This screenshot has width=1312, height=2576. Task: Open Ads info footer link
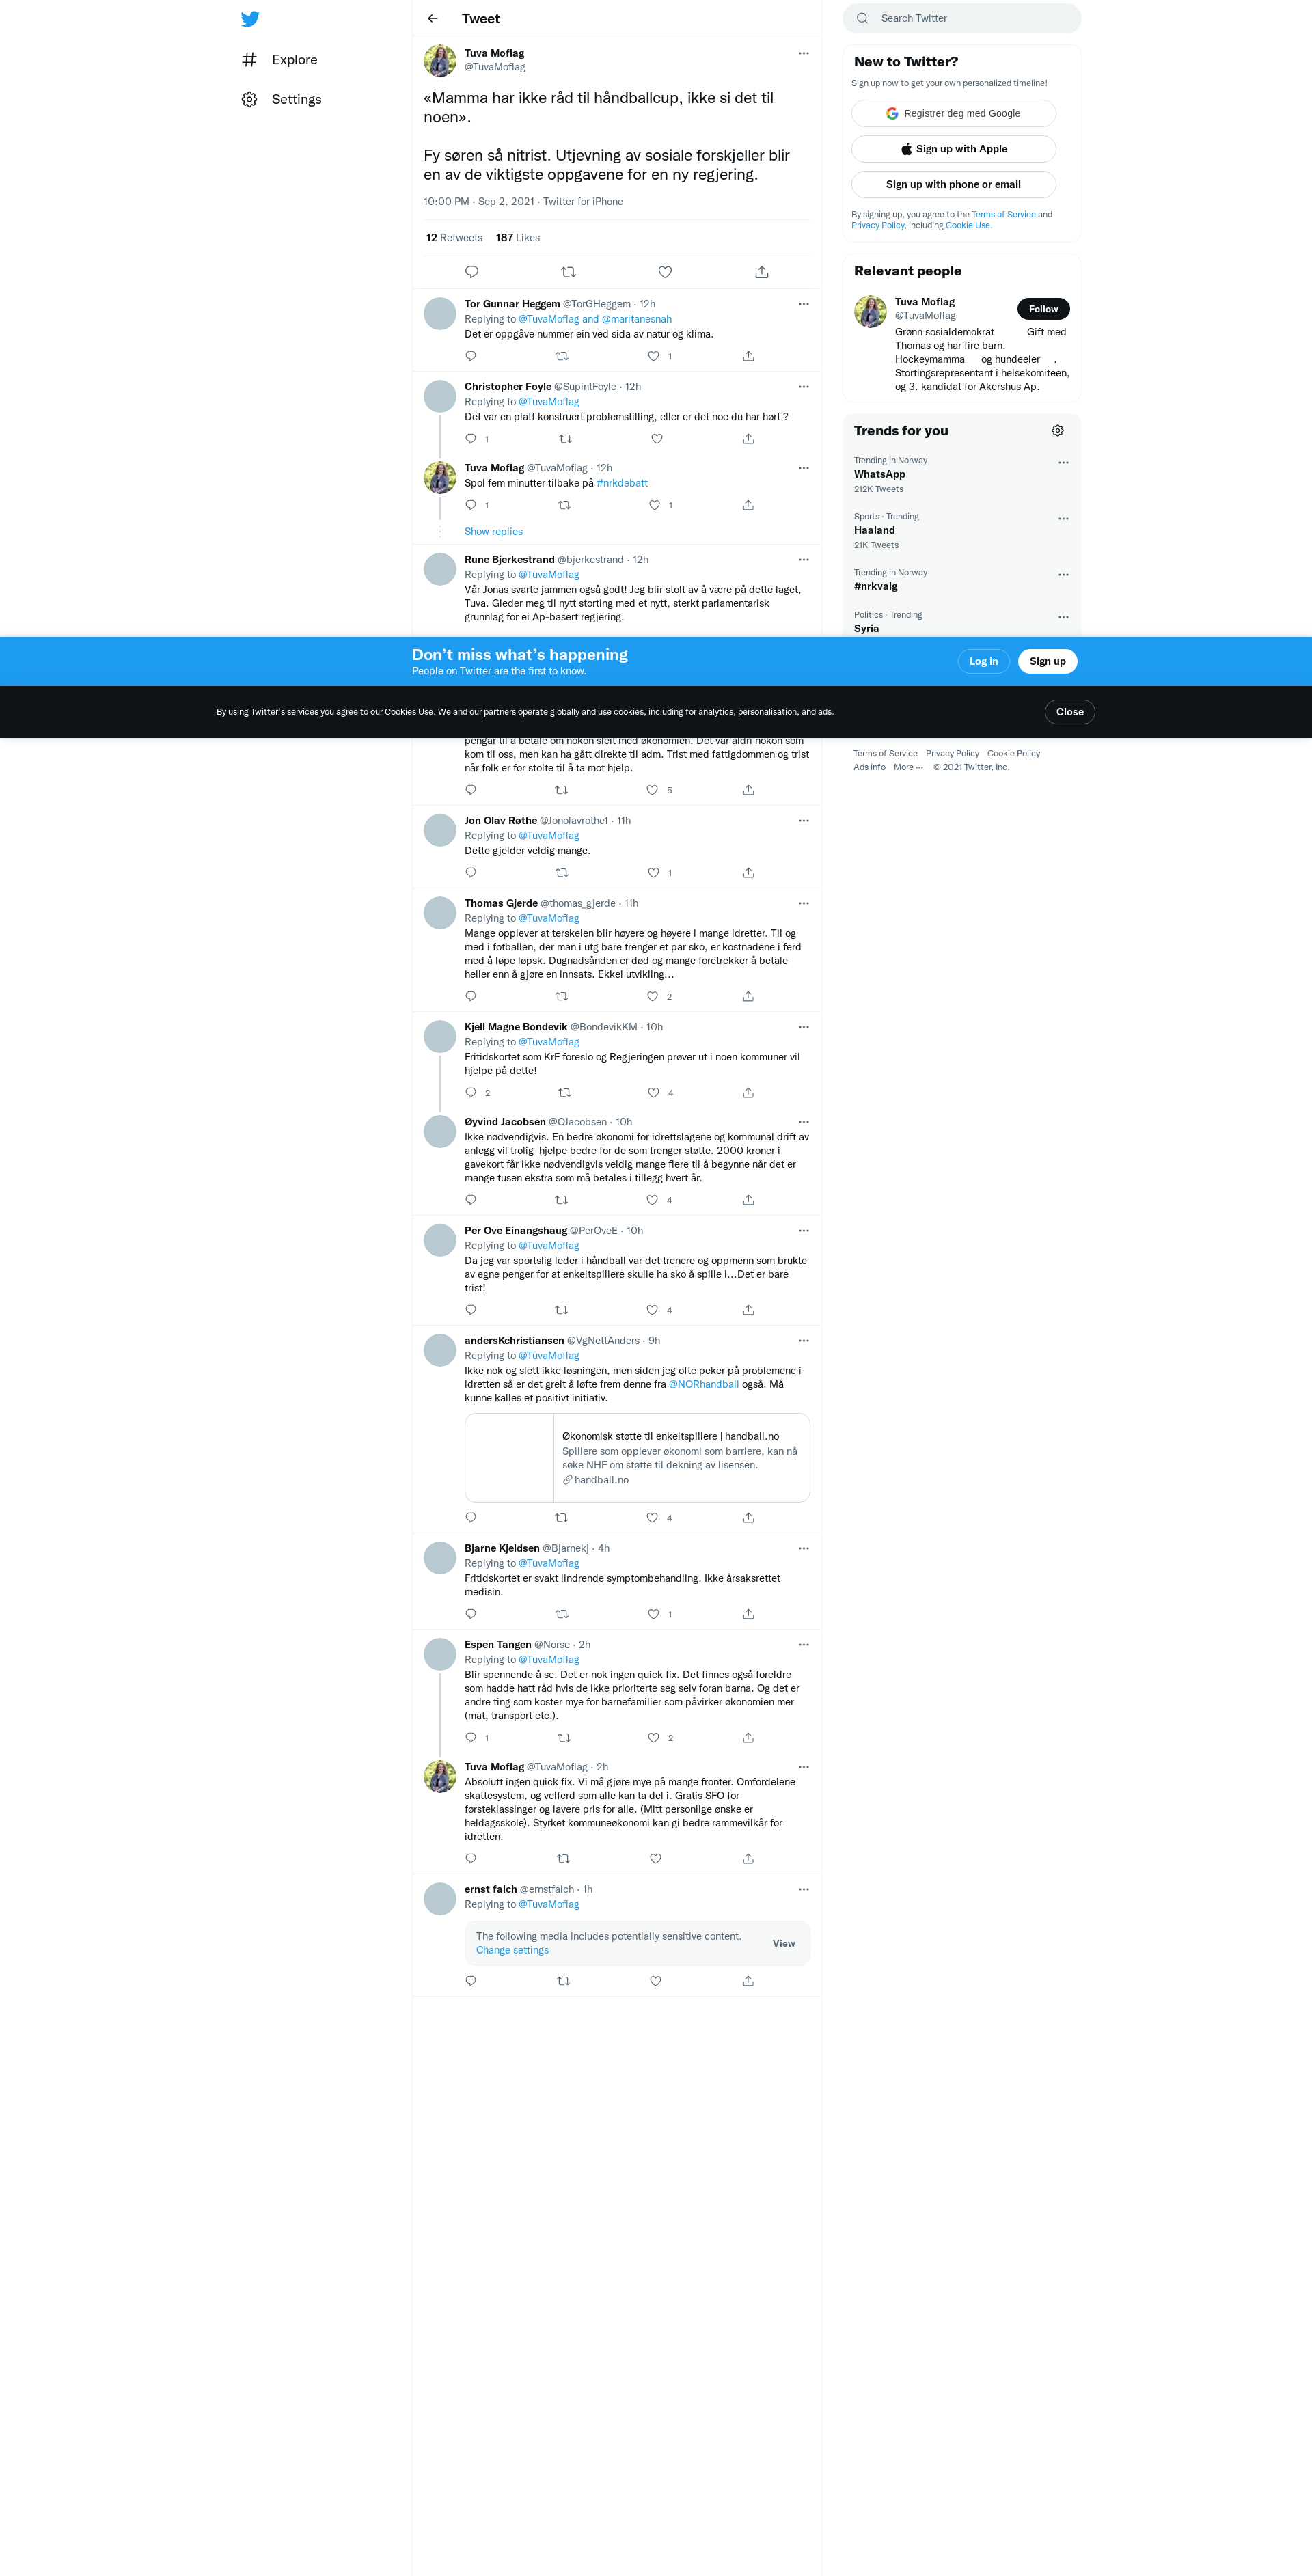click(x=869, y=768)
